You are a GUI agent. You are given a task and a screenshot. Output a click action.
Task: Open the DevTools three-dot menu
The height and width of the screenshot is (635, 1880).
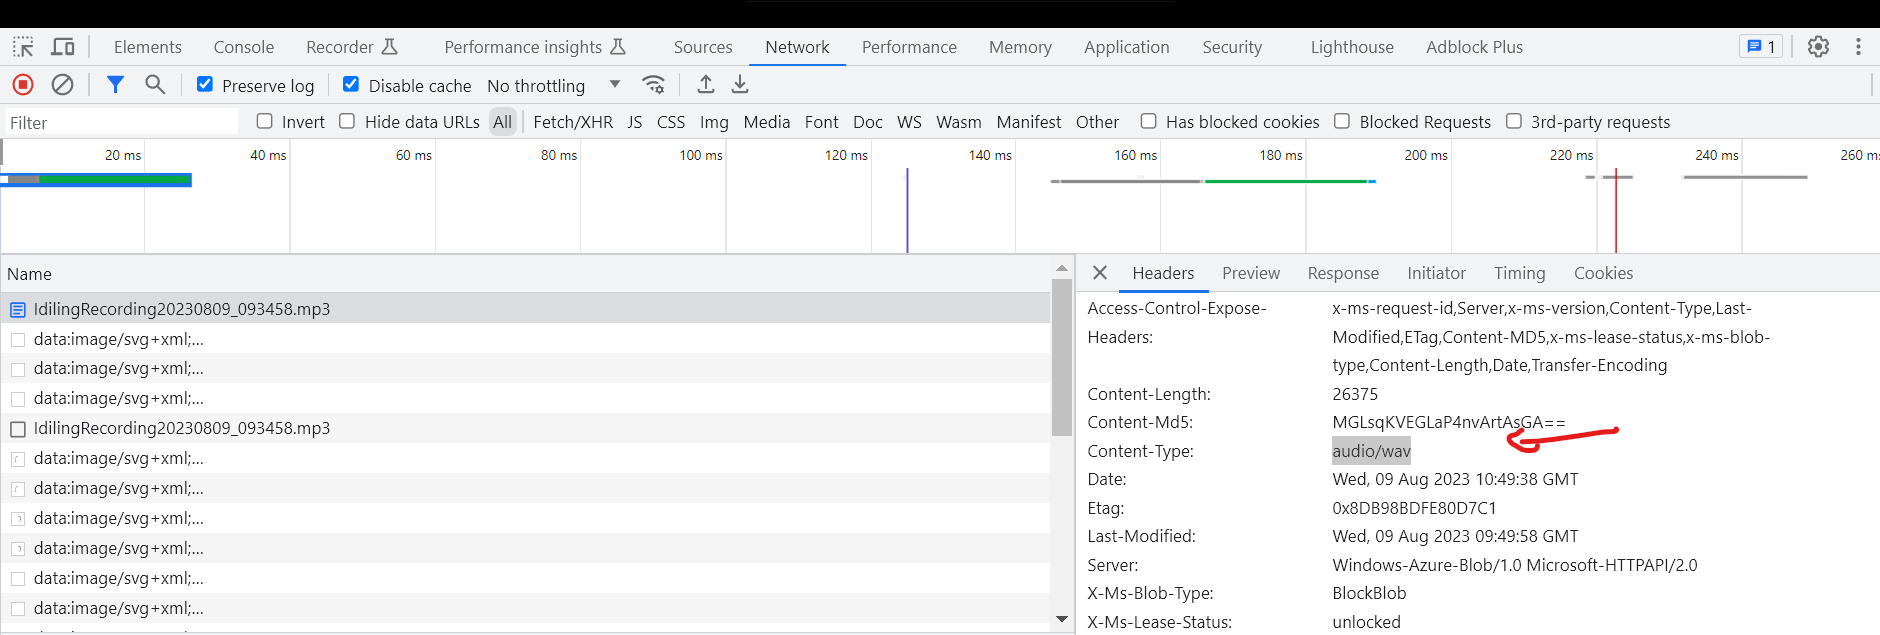click(x=1858, y=47)
